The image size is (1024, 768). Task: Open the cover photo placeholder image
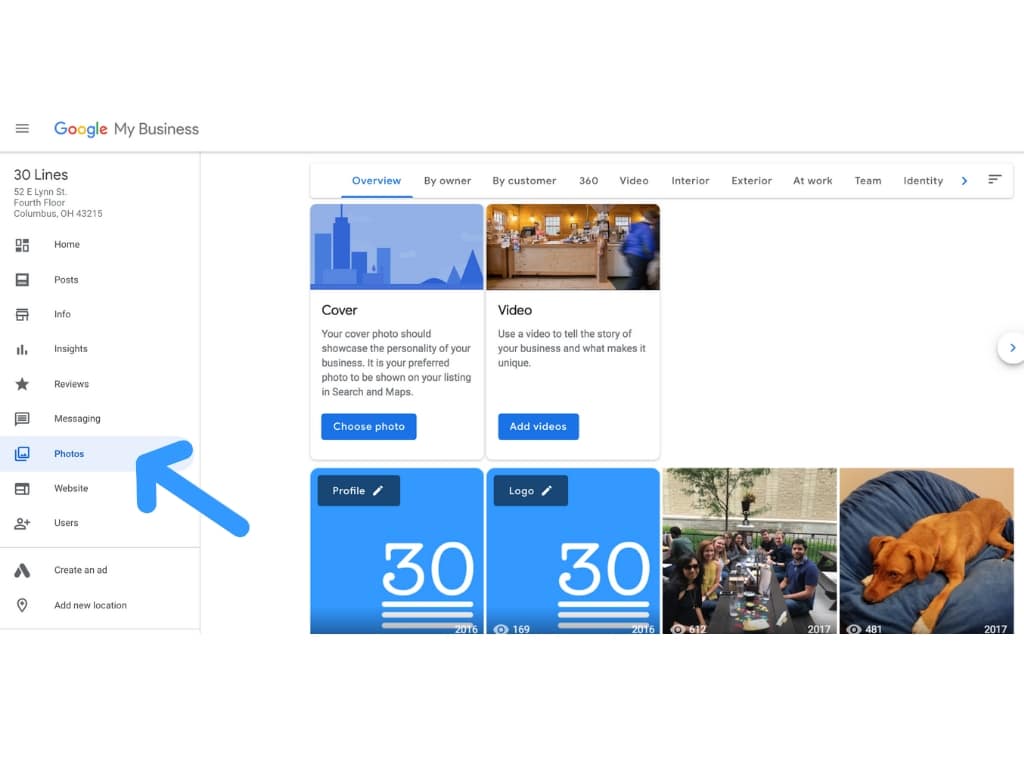pyautogui.click(x=396, y=247)
